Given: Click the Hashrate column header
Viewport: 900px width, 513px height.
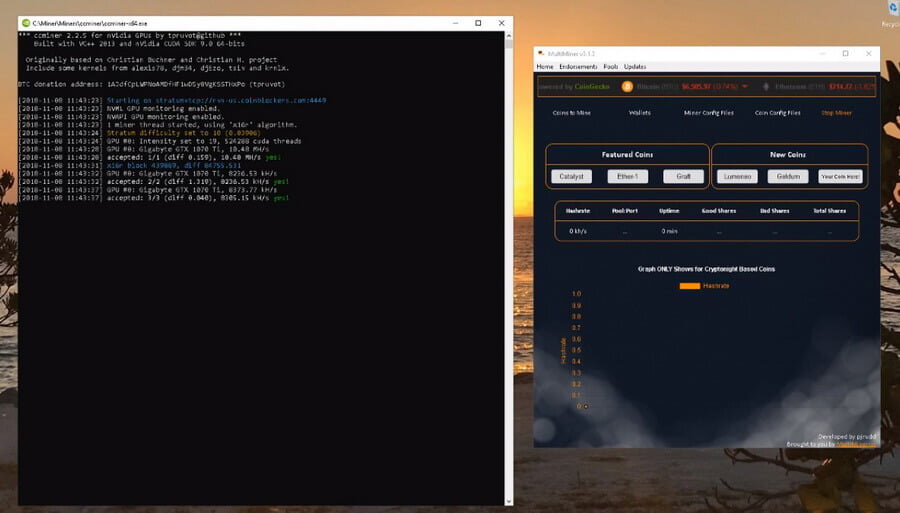Looking at the screenshot, I should [x=577, y=211].
